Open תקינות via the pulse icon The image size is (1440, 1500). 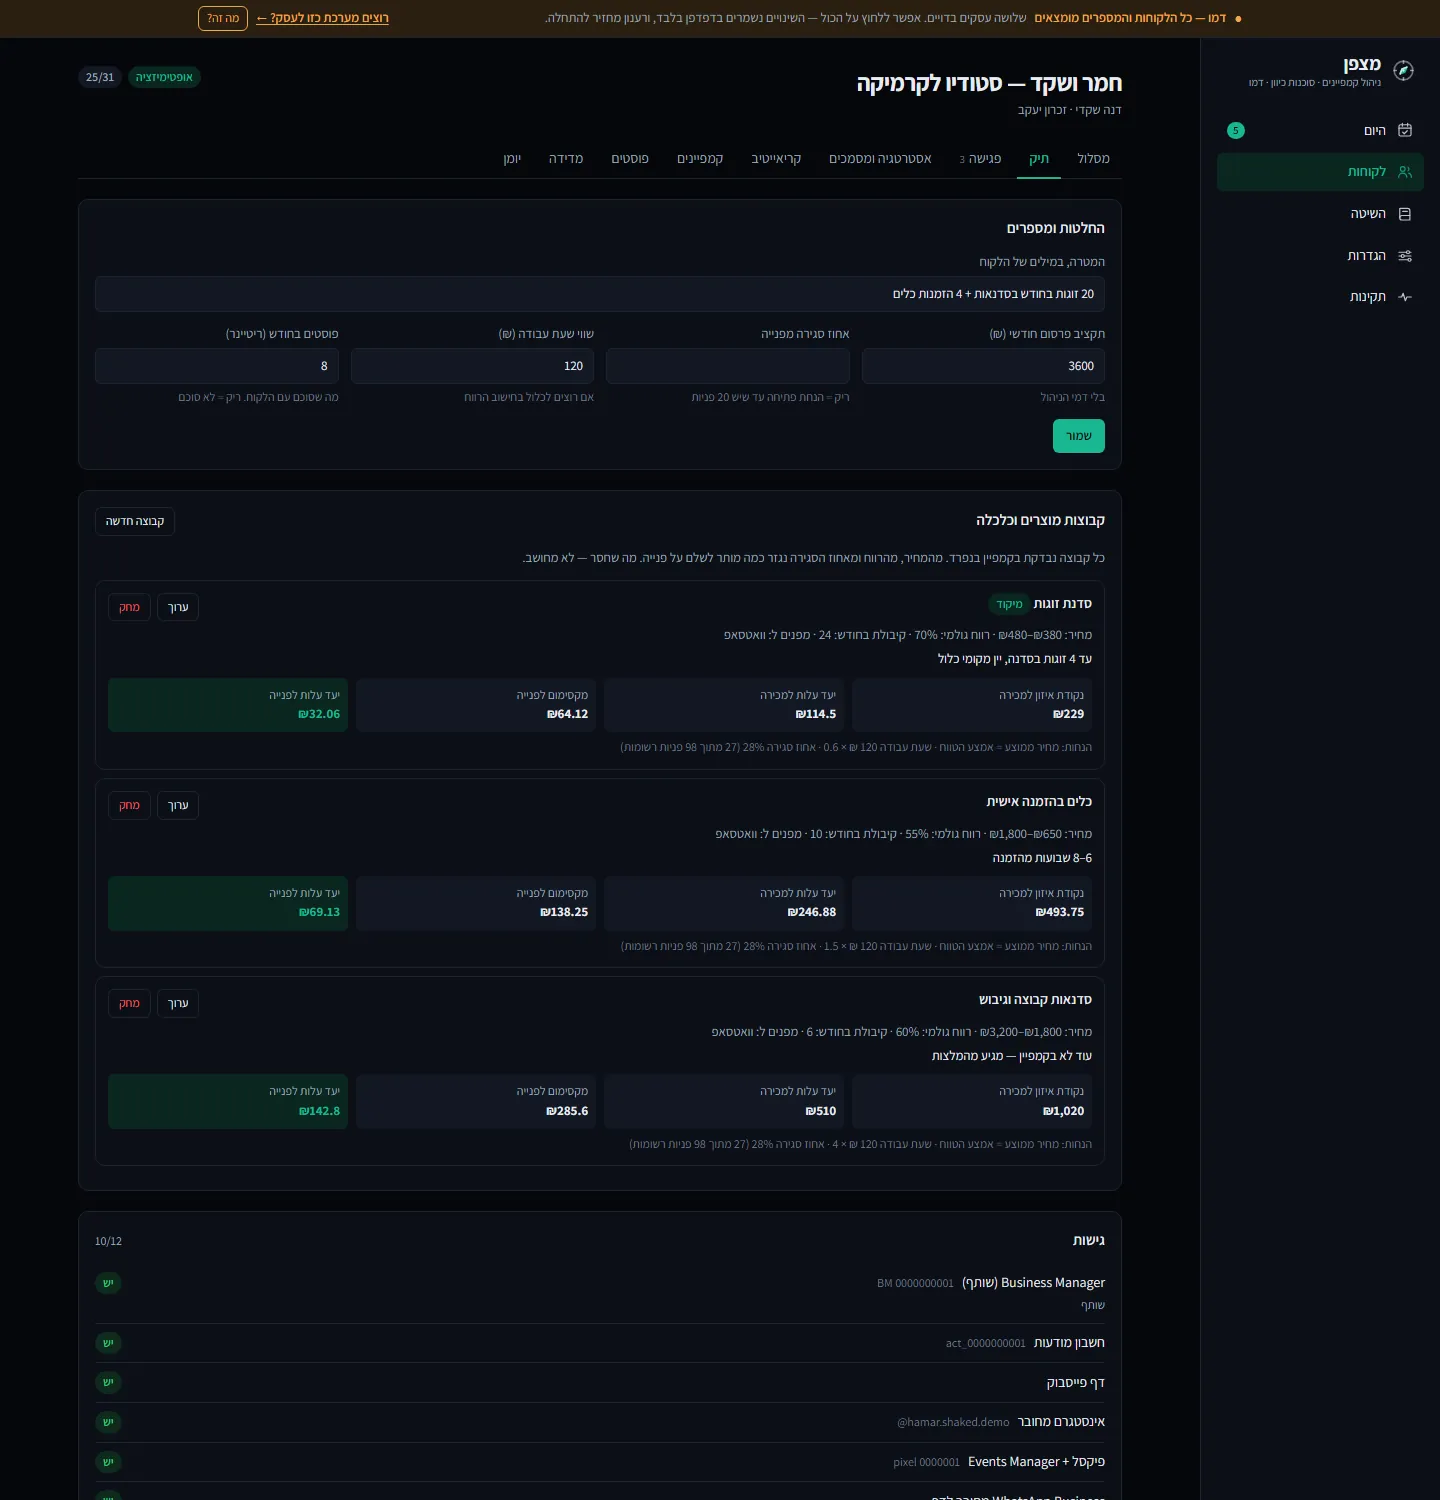pos(1405,297)
